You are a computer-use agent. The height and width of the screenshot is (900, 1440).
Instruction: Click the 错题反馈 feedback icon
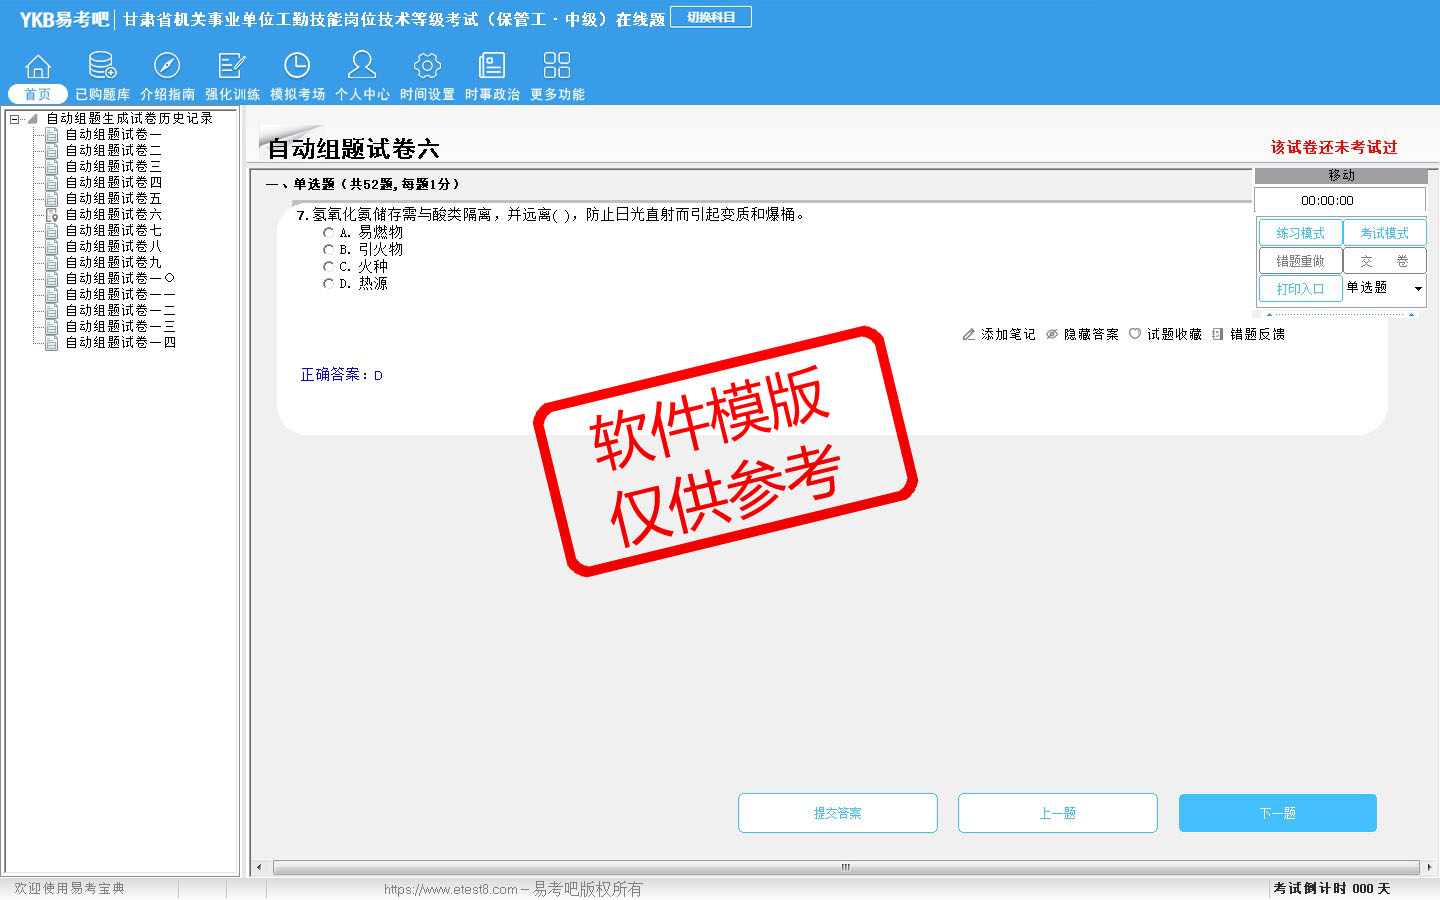pos(1217,334)
